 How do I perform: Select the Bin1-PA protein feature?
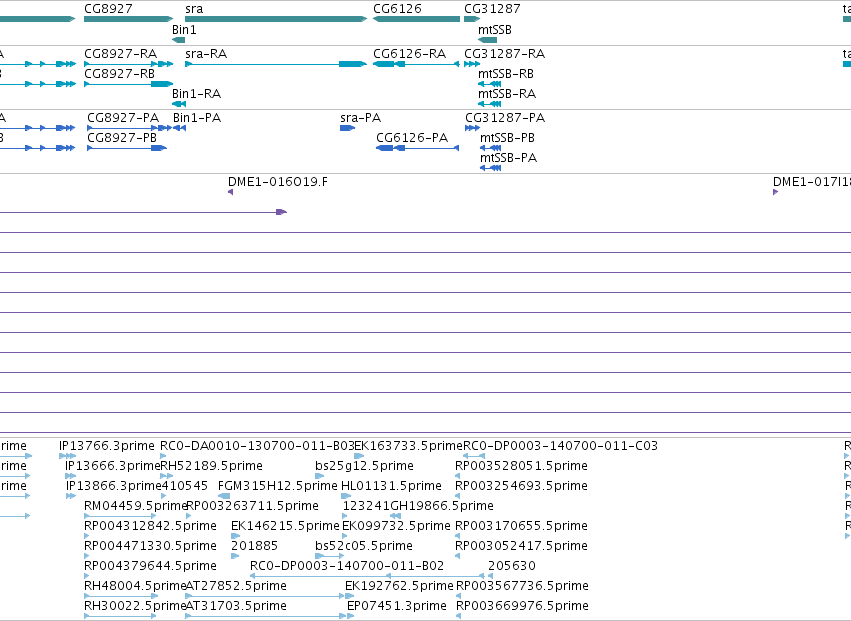point(180,128)
